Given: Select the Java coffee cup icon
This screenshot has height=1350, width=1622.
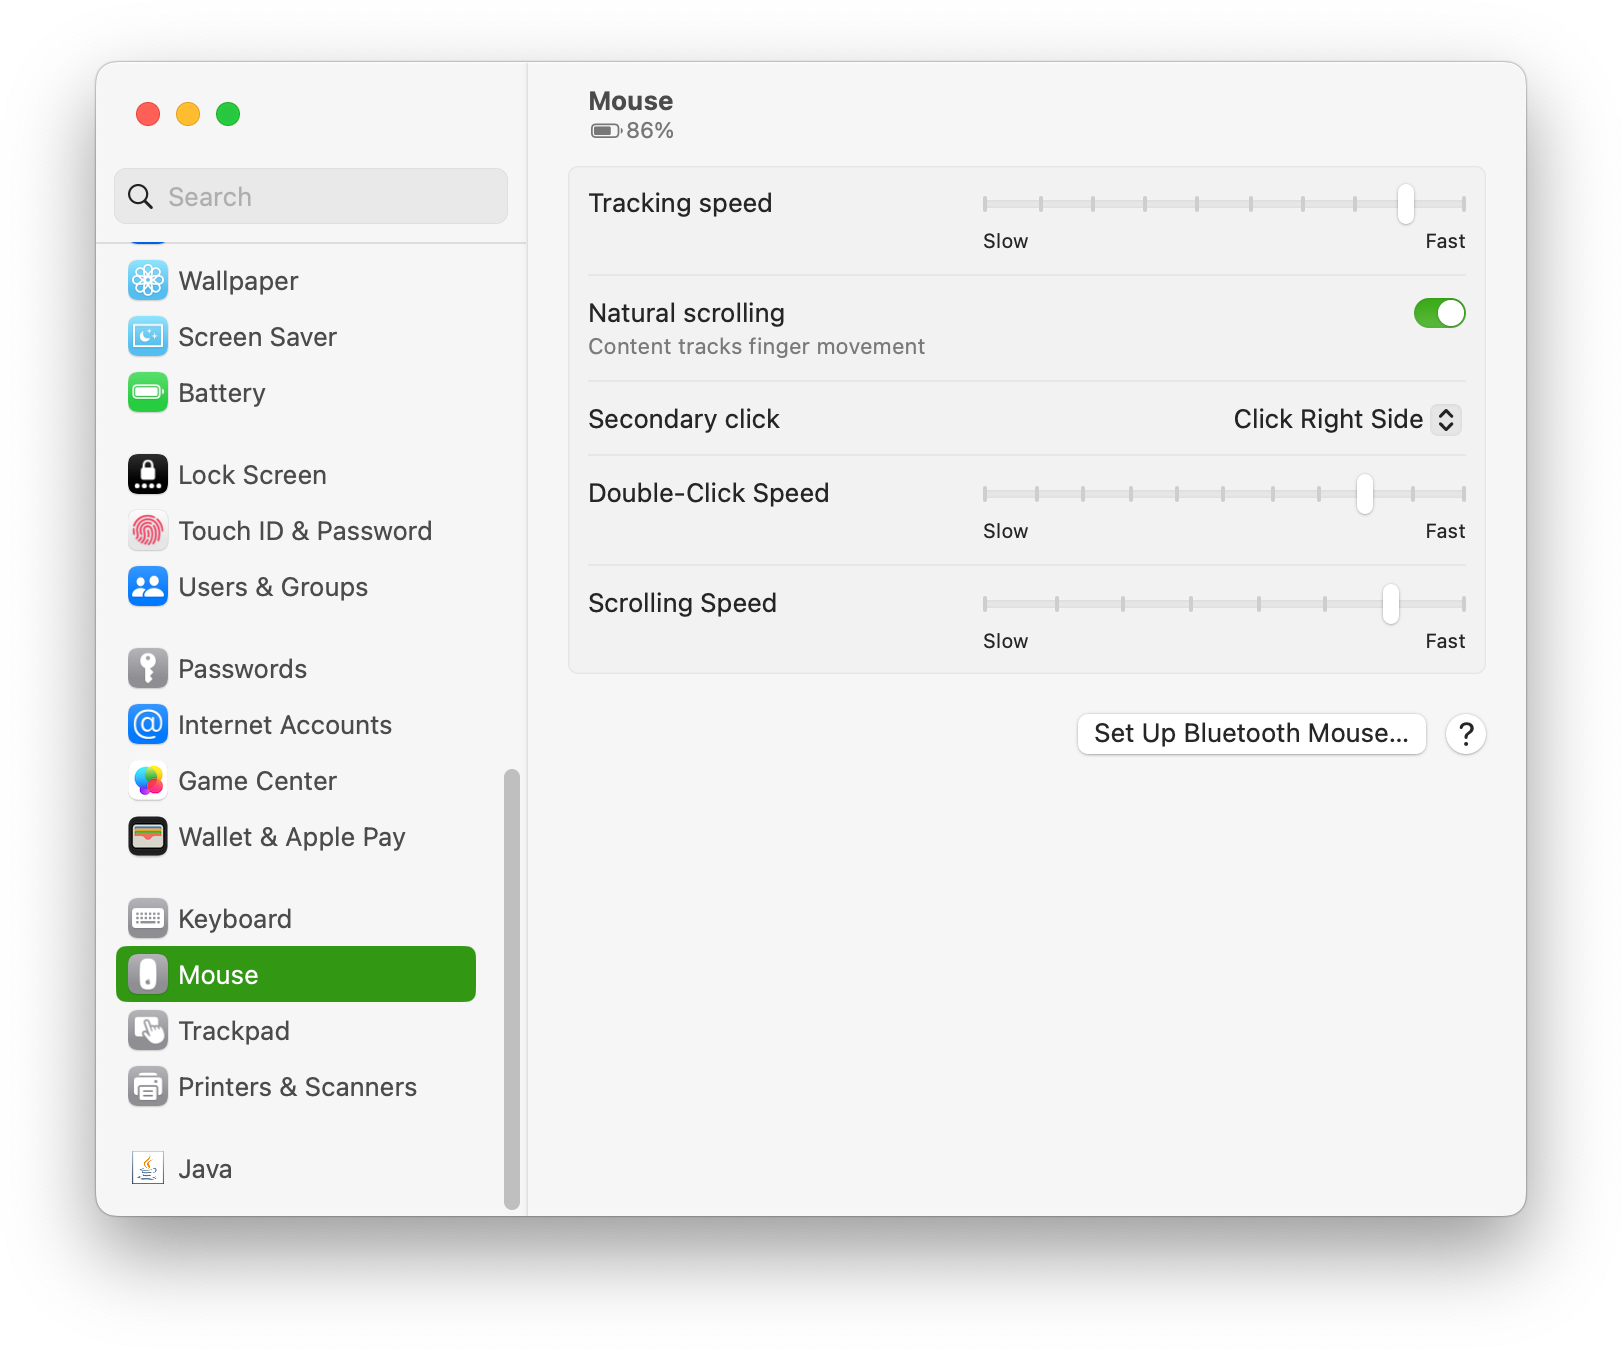Looking at the screenshot, I should [148, 1169].
